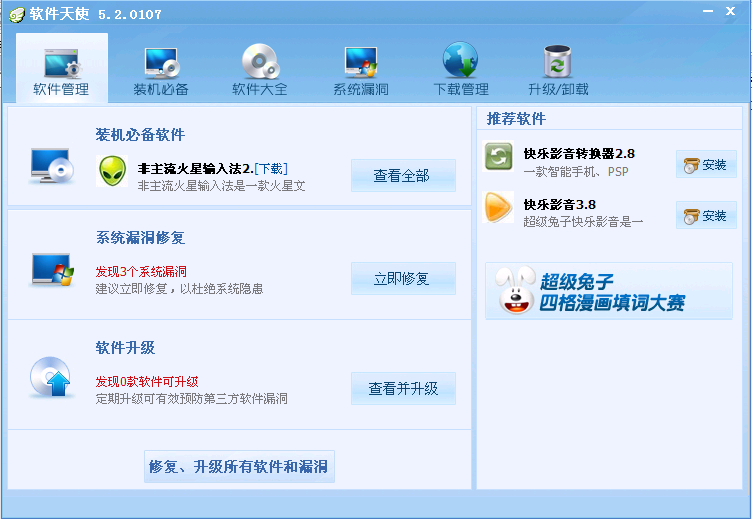Switch to the 下载管理 tab label
The image size is (752, 519).
461,89
